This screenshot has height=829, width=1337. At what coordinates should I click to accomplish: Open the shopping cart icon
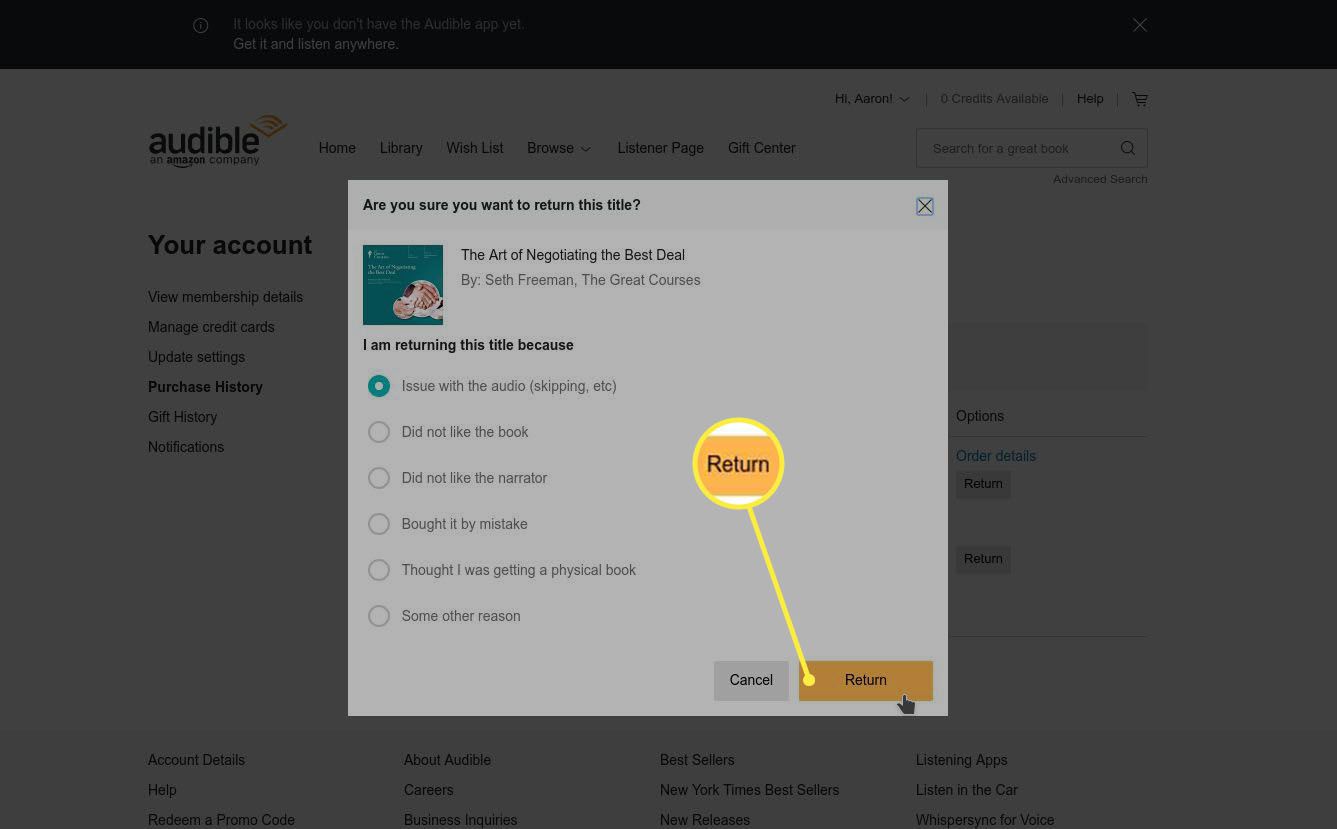(x=1140, y=99)
